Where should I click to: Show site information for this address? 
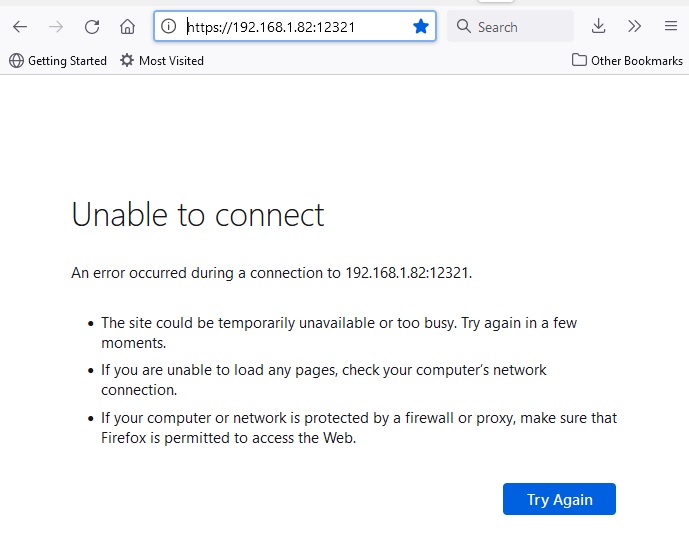(169, 26)
